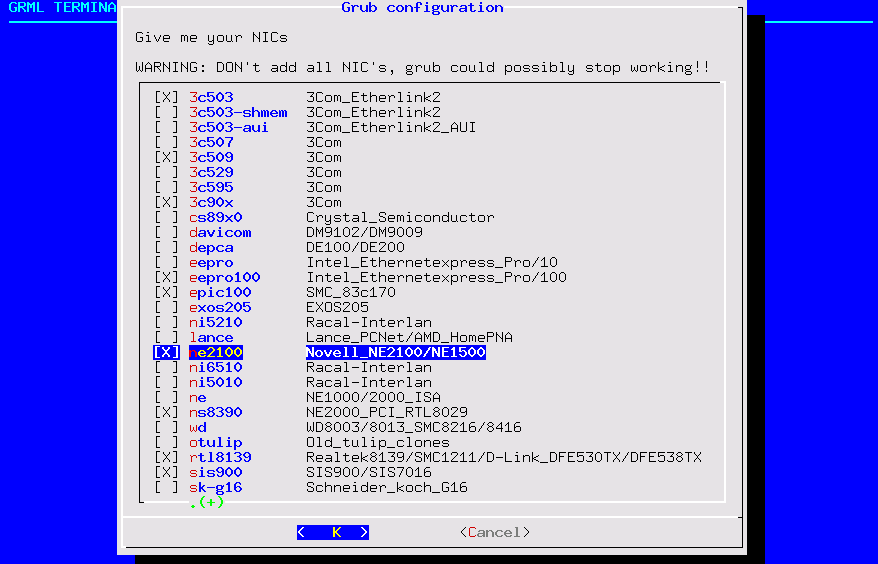Check the cs89x0 checkbox
The image size is (878, 564).
(x=166, y=217)
